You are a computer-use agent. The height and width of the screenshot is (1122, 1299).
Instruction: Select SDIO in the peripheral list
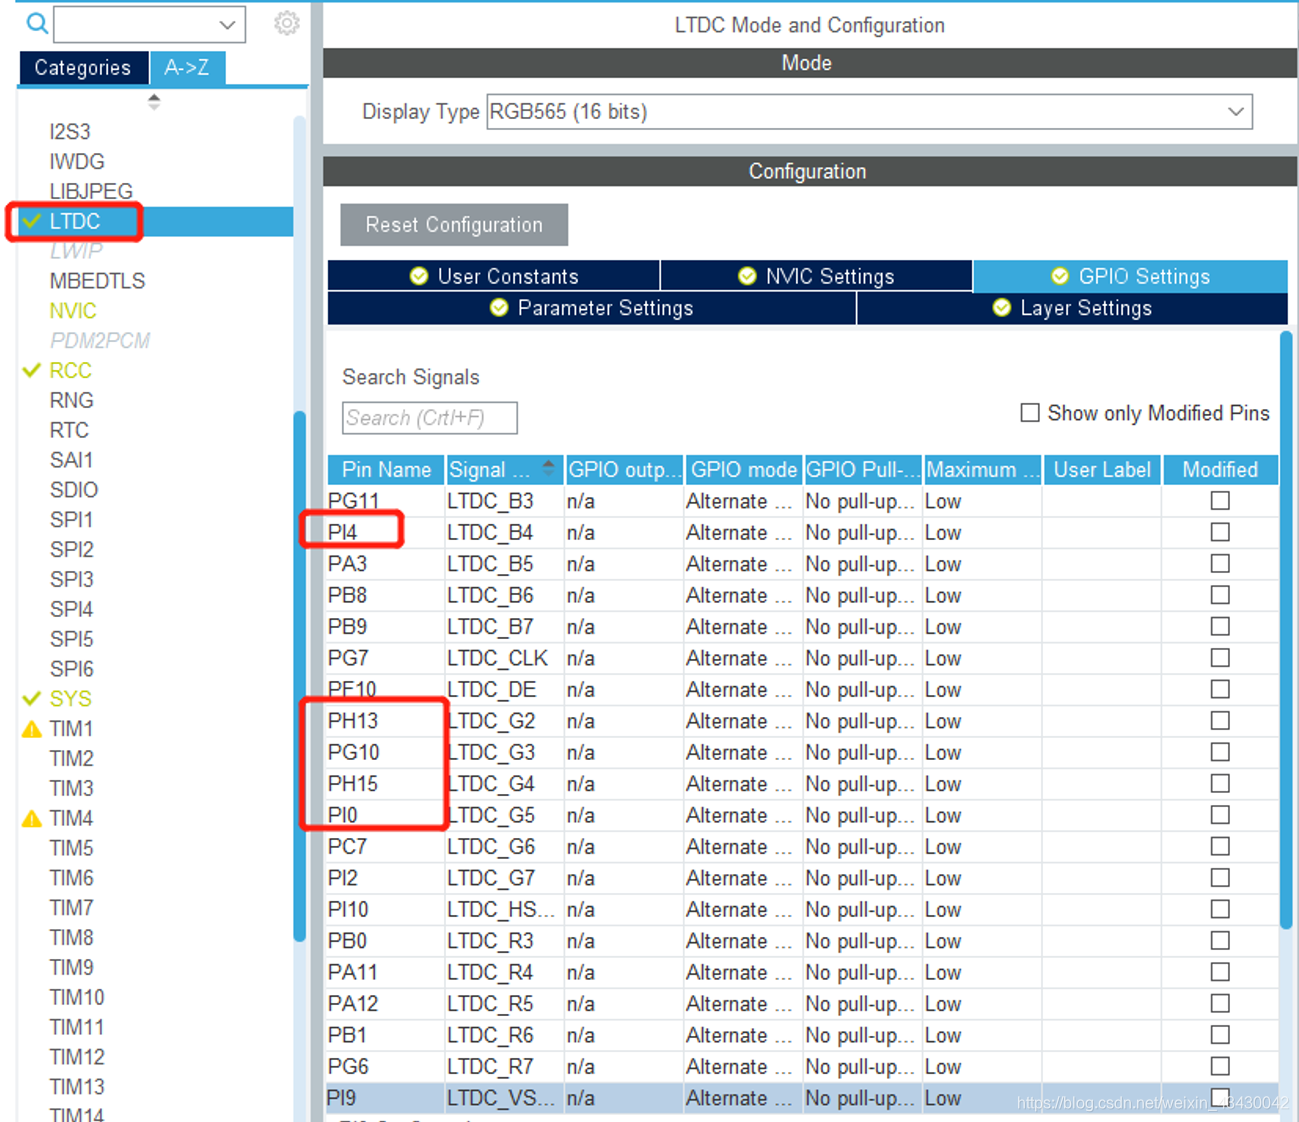coord(74,490)
